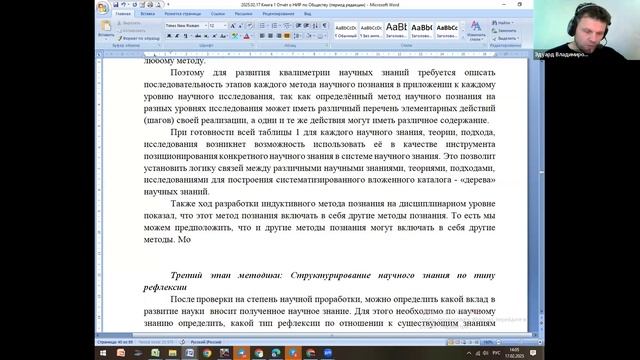Switch to the Home ribbon tab
The image size is (640, 360).
pos(123,14)
